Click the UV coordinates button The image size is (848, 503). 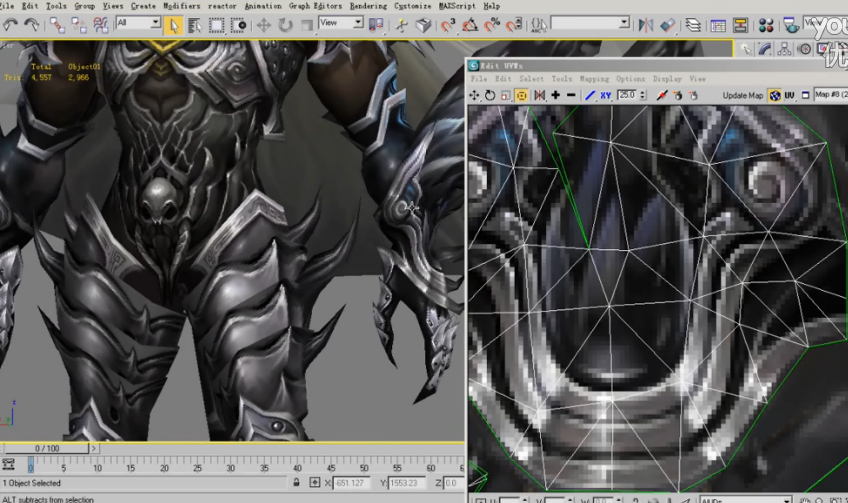pyautogui.click(x=790, y=95)
